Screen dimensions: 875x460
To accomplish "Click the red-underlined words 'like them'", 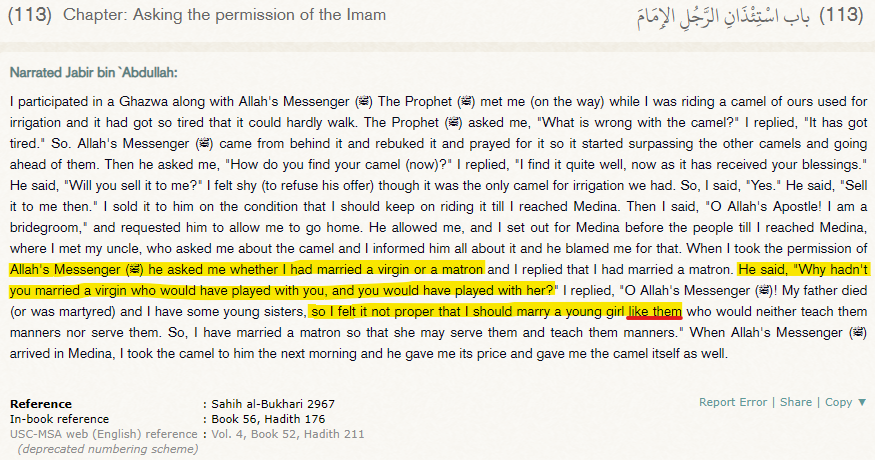I will coord(655,311).
